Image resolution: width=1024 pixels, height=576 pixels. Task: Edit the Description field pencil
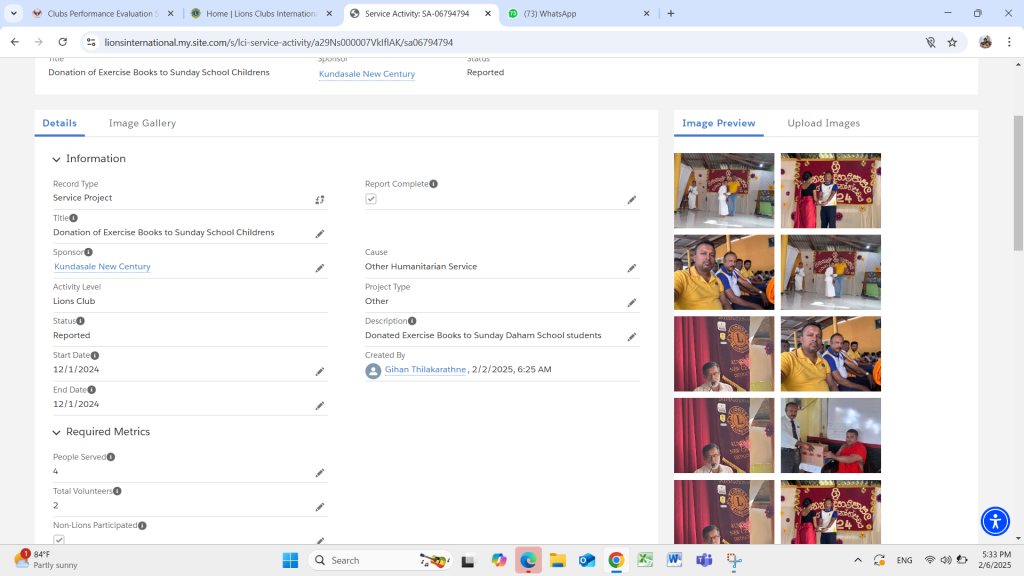632,337
